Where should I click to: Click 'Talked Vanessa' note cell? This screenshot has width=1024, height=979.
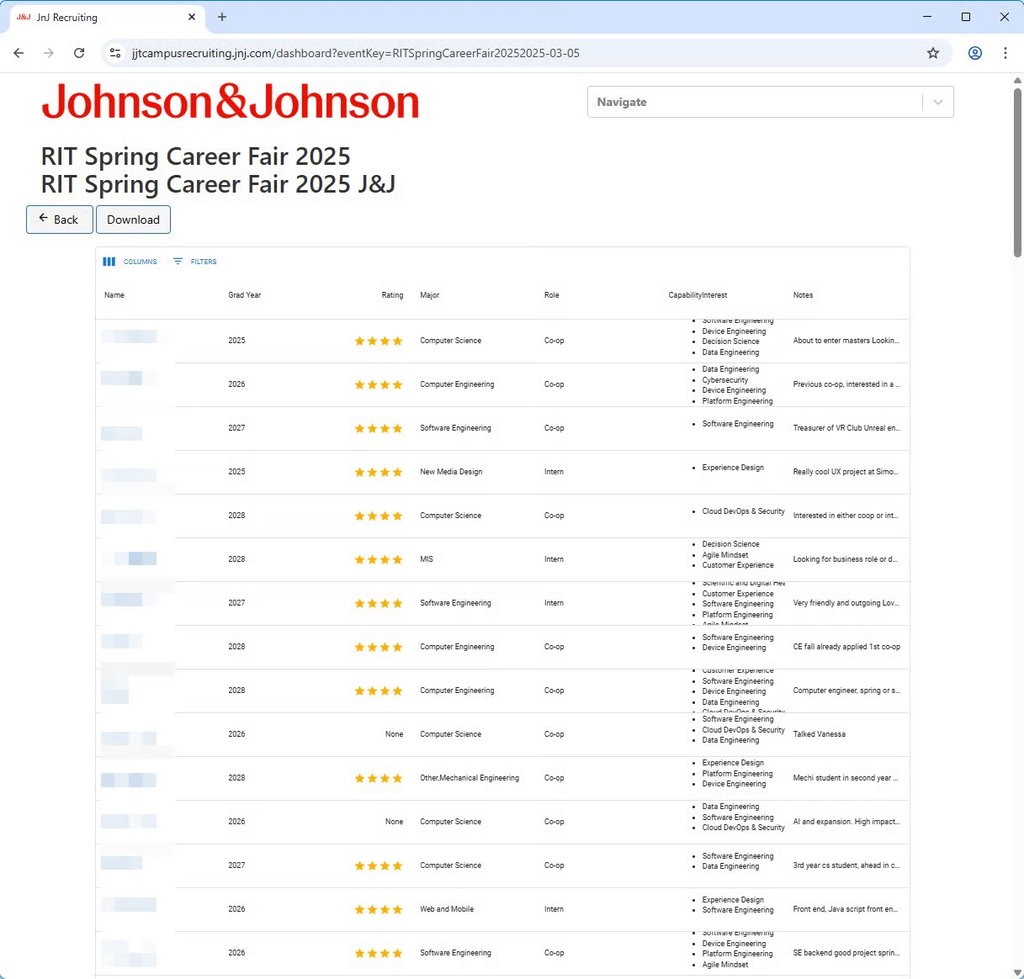[819, 734]
